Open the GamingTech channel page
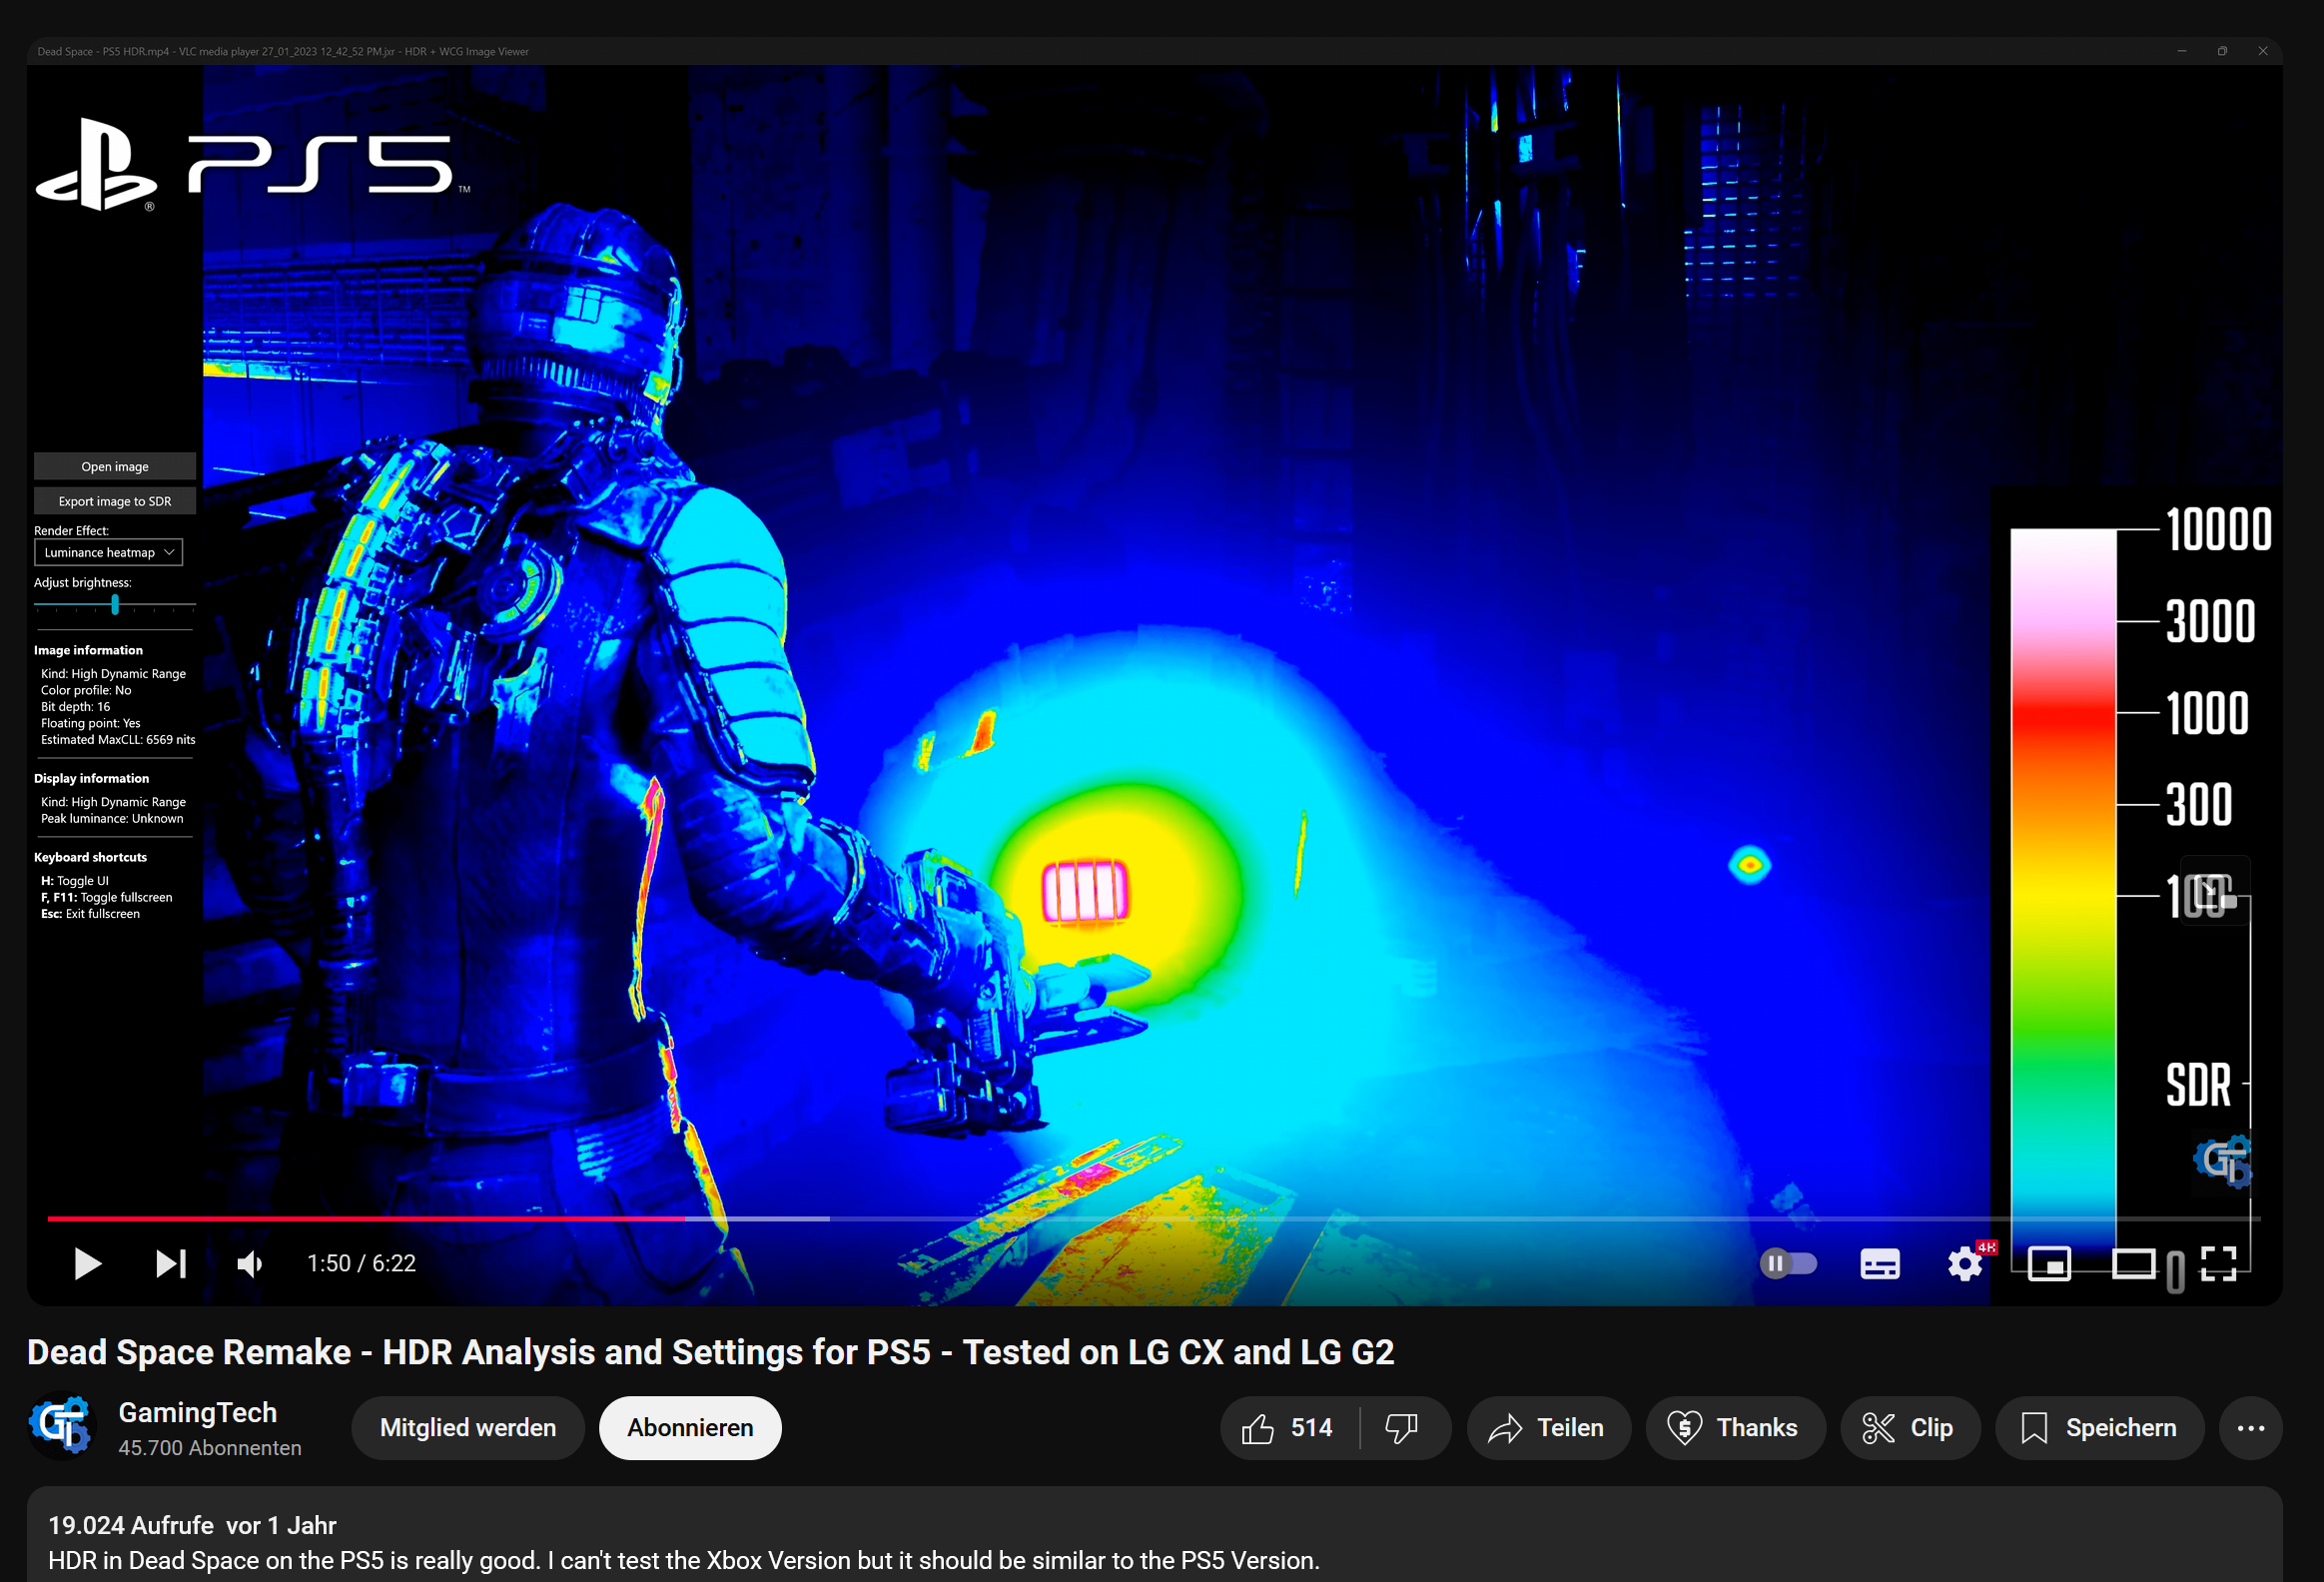 pos(197,1413)
